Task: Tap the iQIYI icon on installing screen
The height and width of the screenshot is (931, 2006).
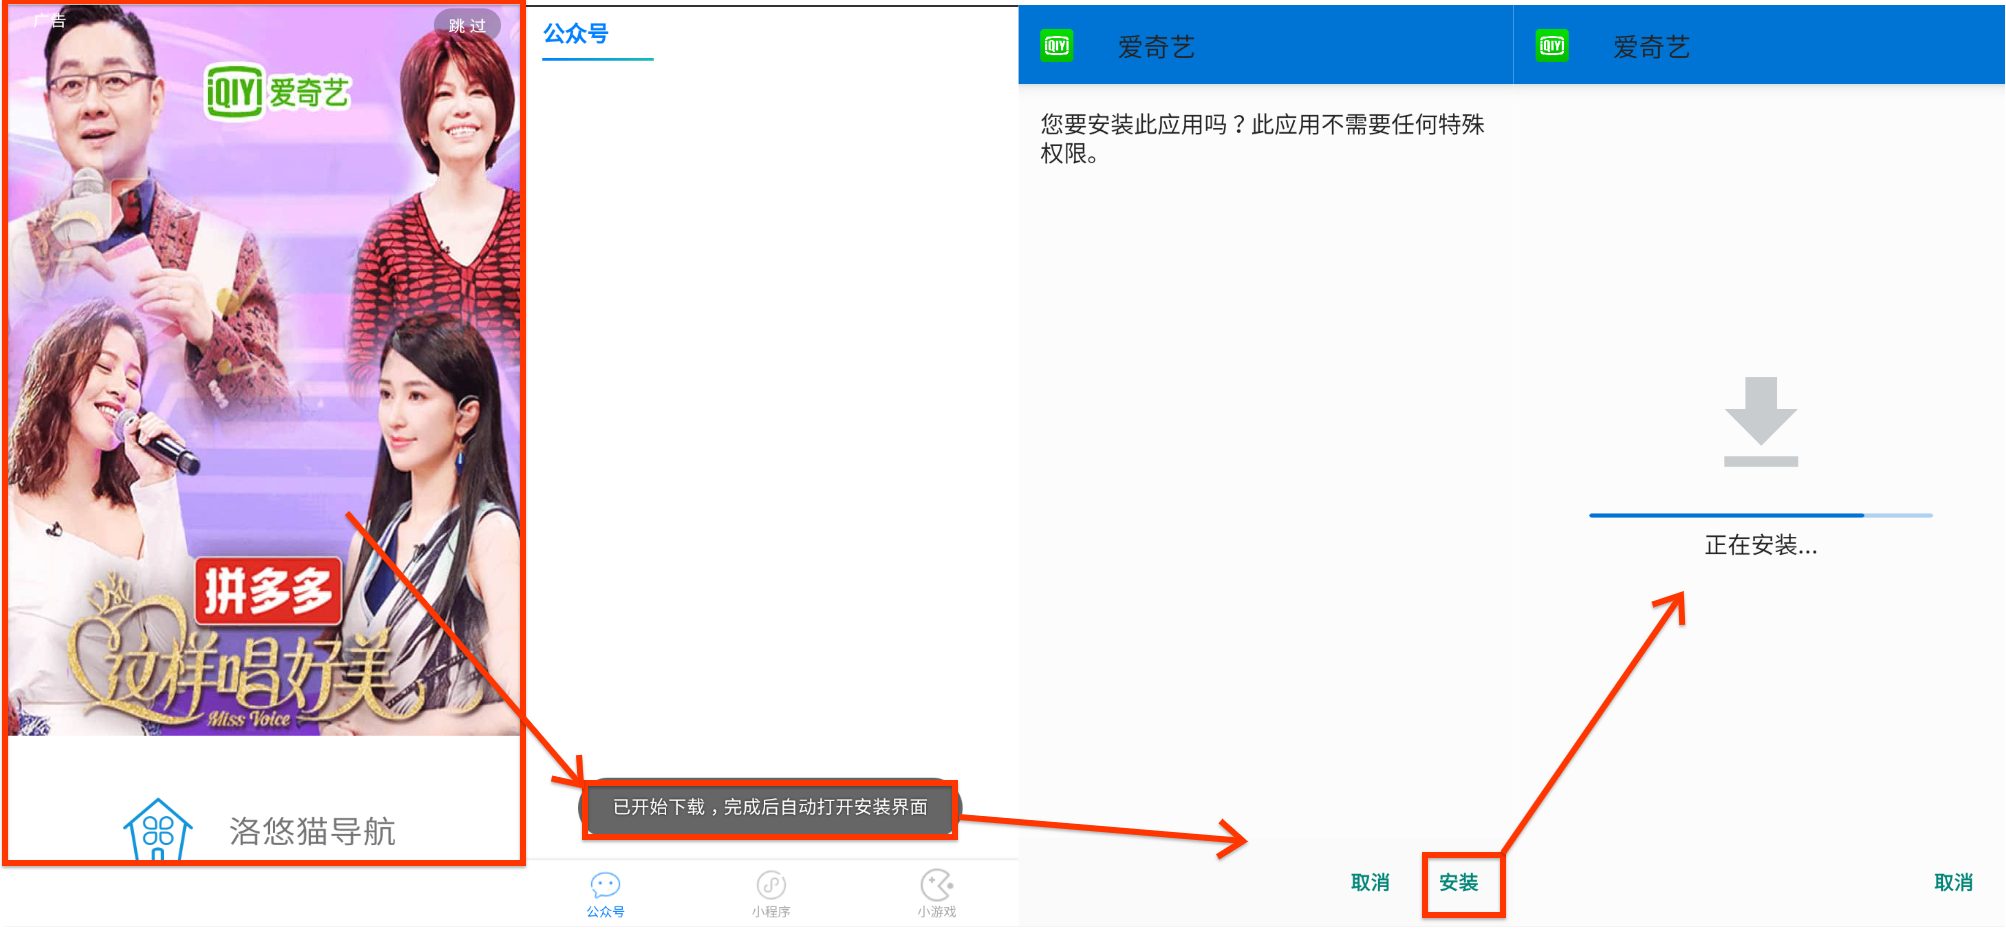Action: point(1552,46)
